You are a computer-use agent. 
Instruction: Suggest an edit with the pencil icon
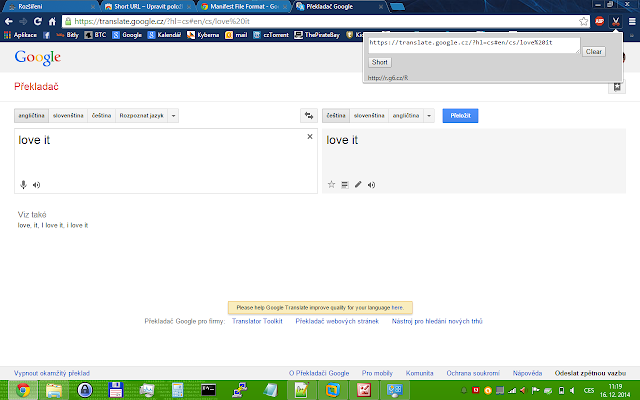[358, 184]
